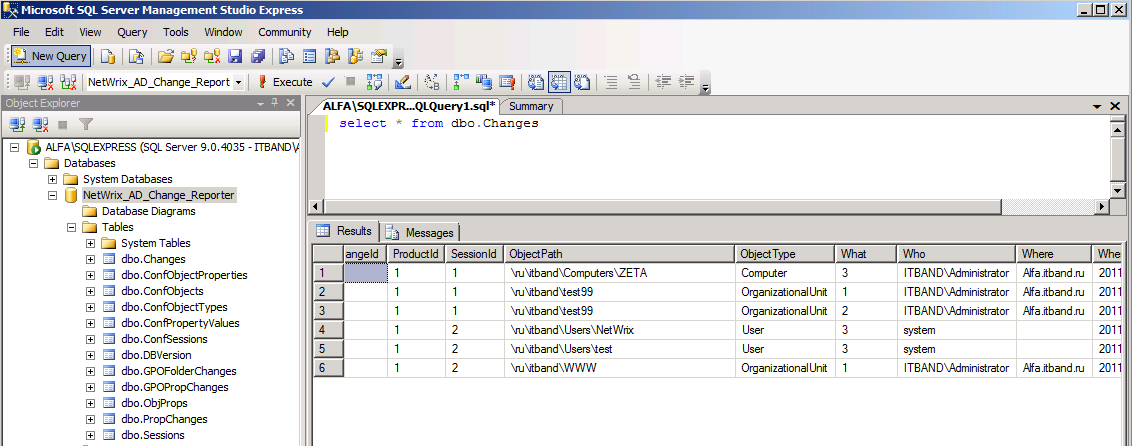Viewport: 1132px width, 446px height.
Task: Click the ObjectPath column header
Action: point(619,254)
